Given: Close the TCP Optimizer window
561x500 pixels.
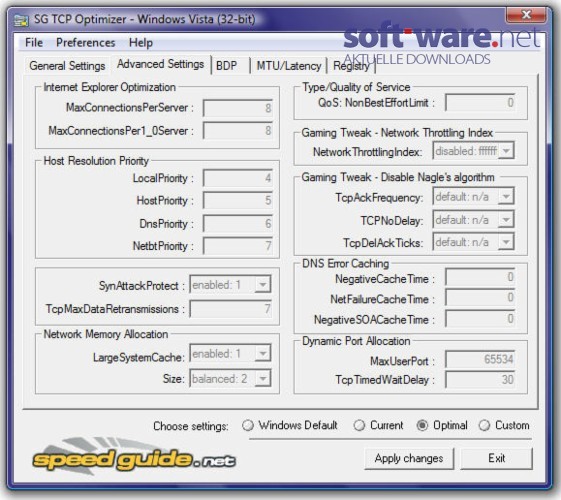Looking at the screenshot, I should tap(526, 15).
